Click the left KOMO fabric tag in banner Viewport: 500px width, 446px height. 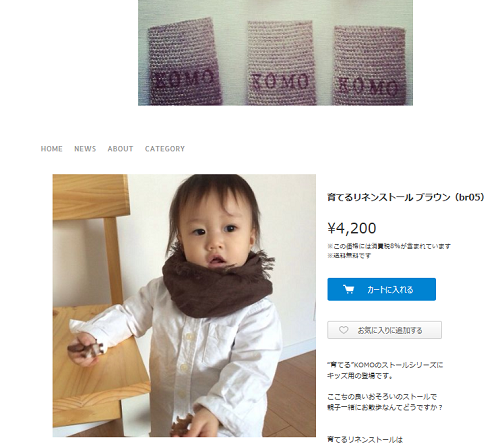point(184,61)
